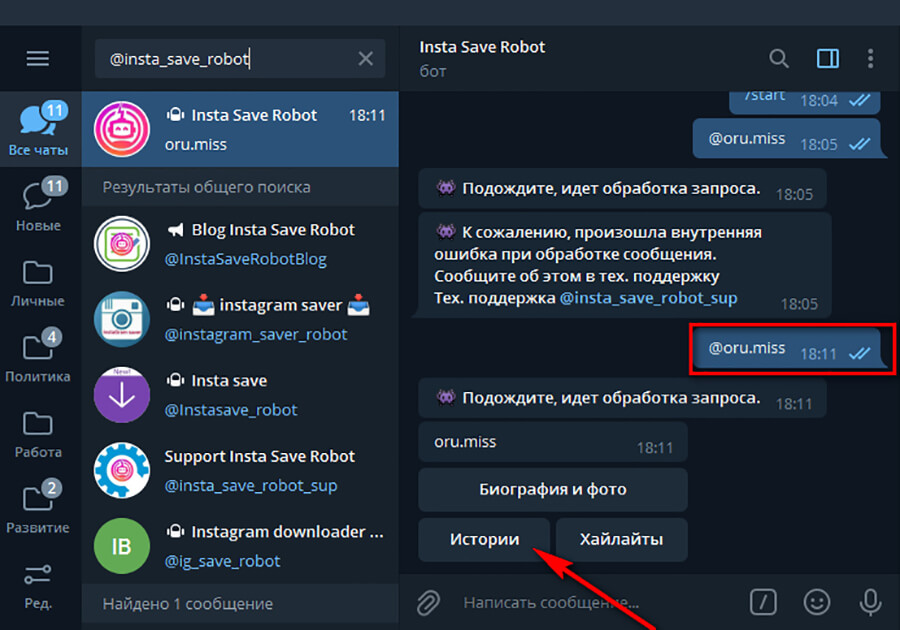Start voice message recording
900x630 pixels.
869,602
